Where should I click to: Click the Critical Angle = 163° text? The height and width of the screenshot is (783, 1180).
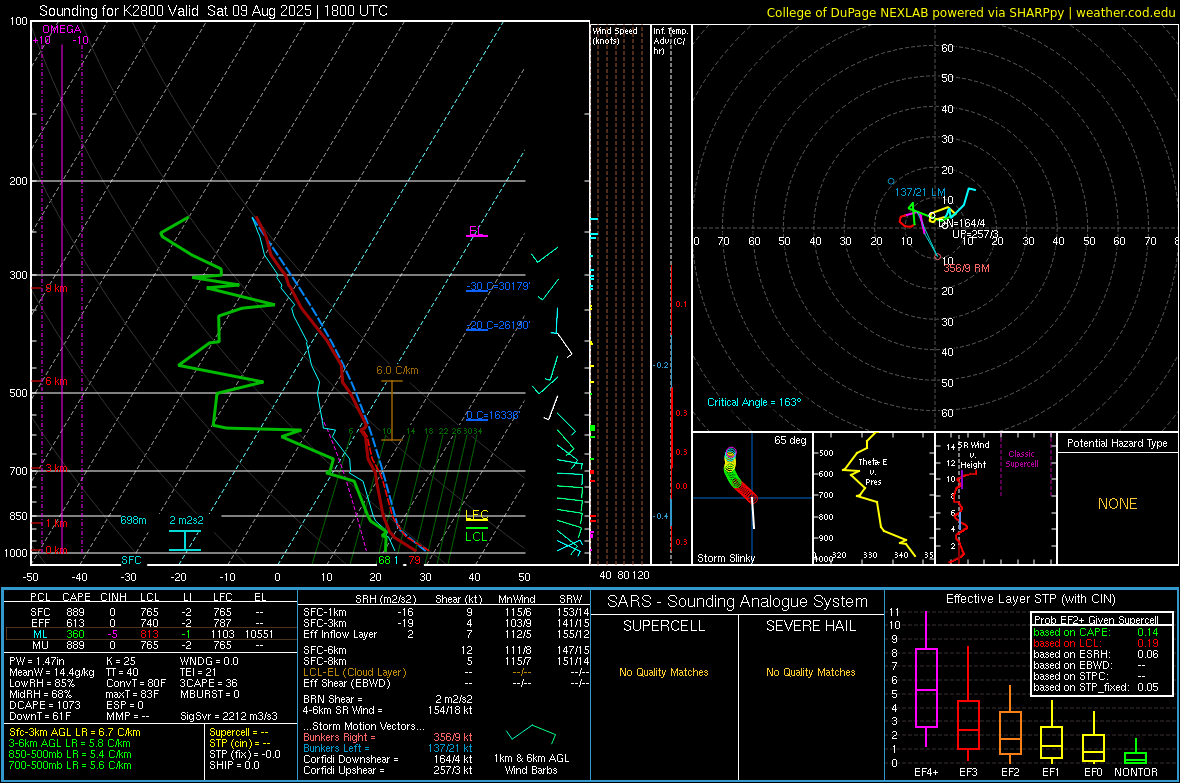[x=754, y=402]
